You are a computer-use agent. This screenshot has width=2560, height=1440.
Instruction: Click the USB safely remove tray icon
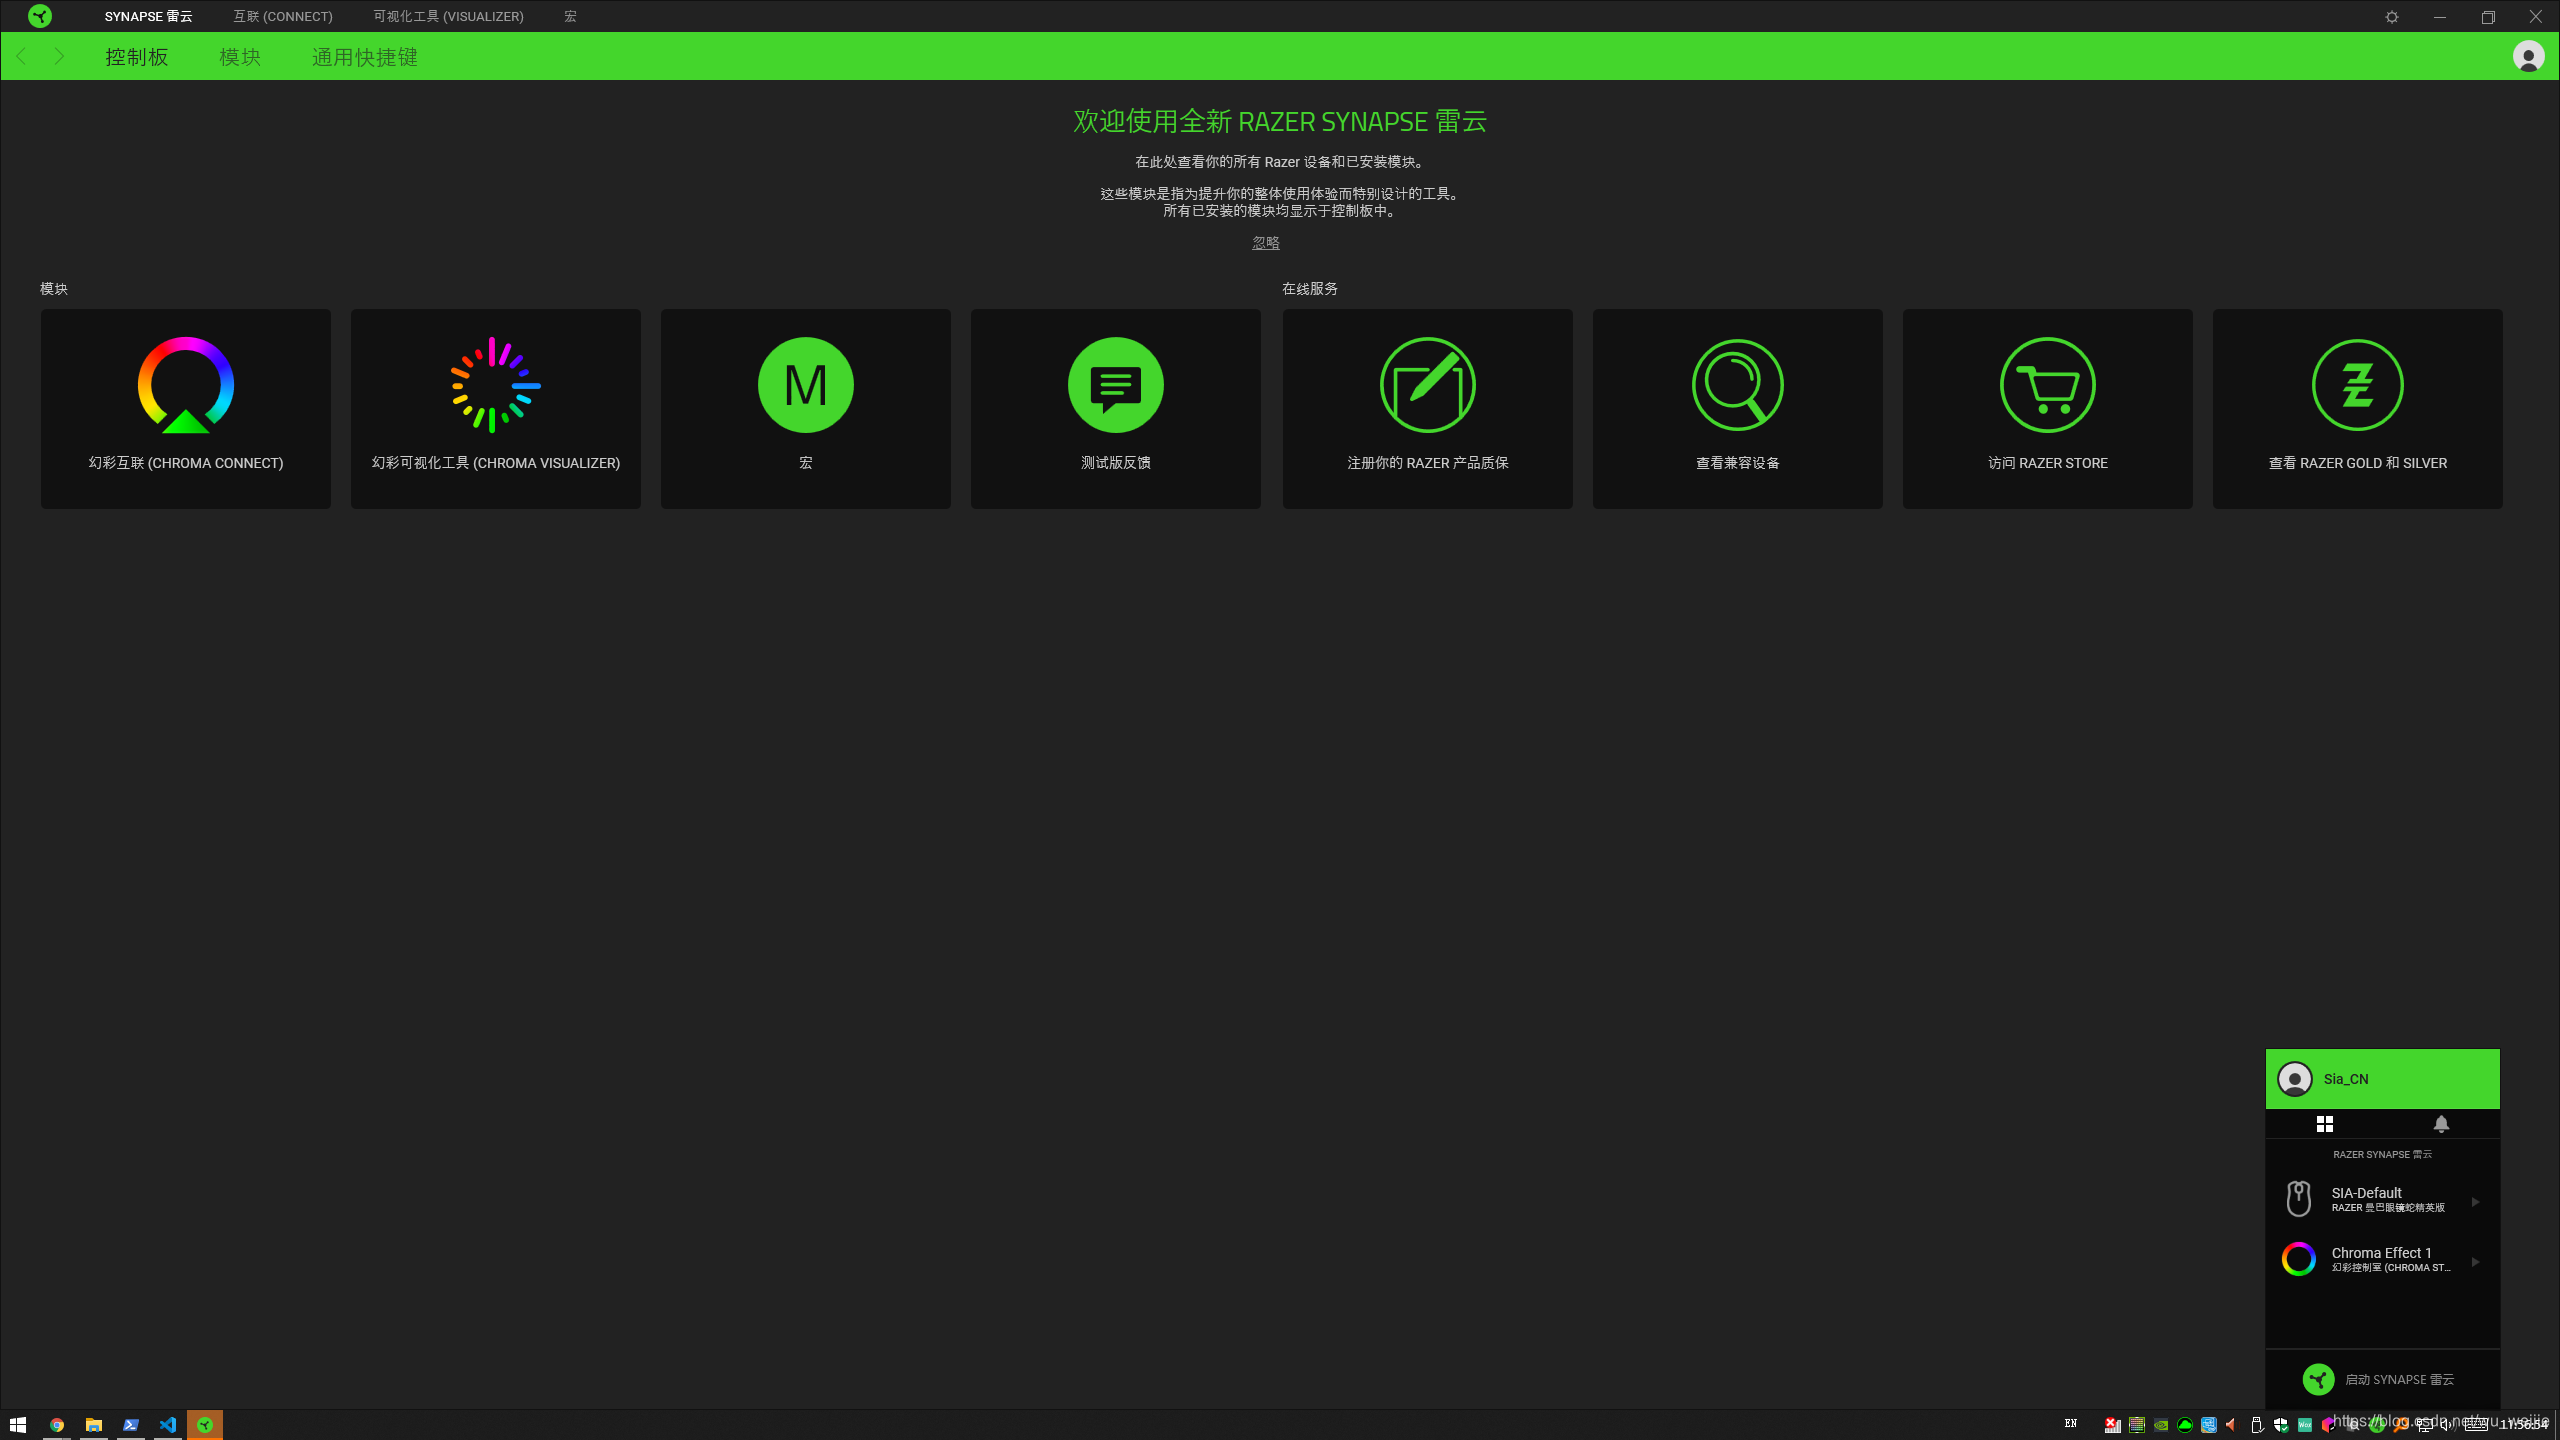2257,1424
